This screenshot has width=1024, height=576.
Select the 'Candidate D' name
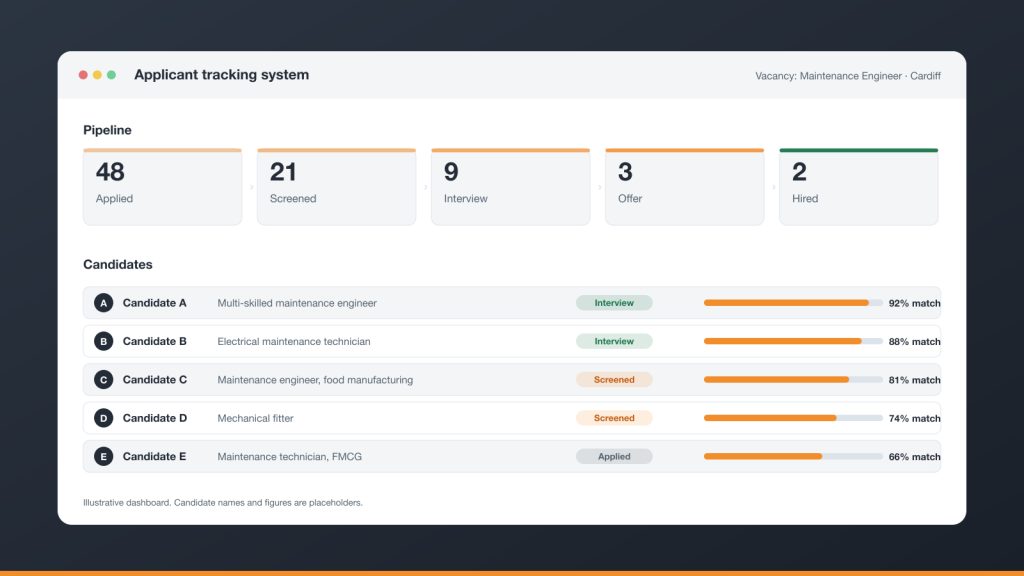pos(155,418)
